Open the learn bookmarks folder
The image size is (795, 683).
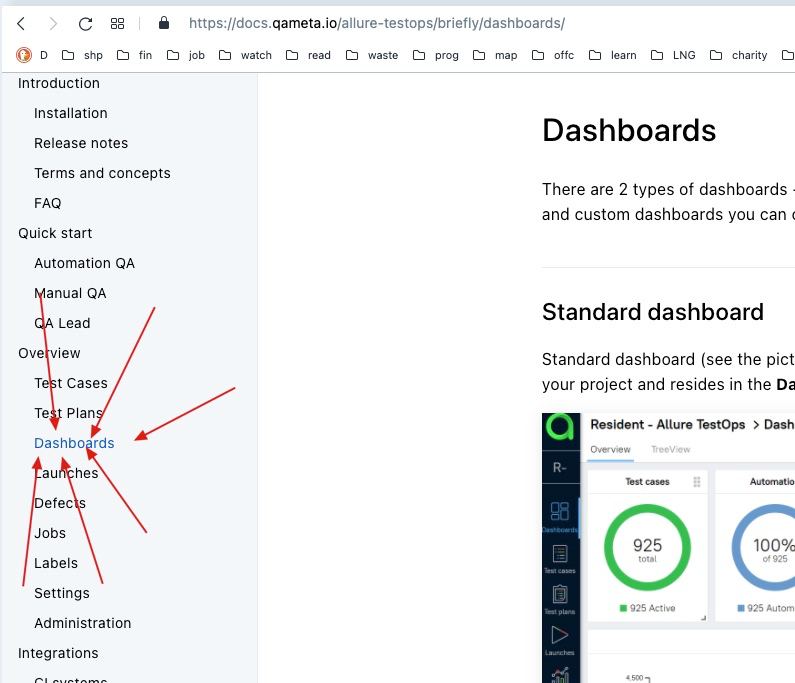tap(612, 55)
